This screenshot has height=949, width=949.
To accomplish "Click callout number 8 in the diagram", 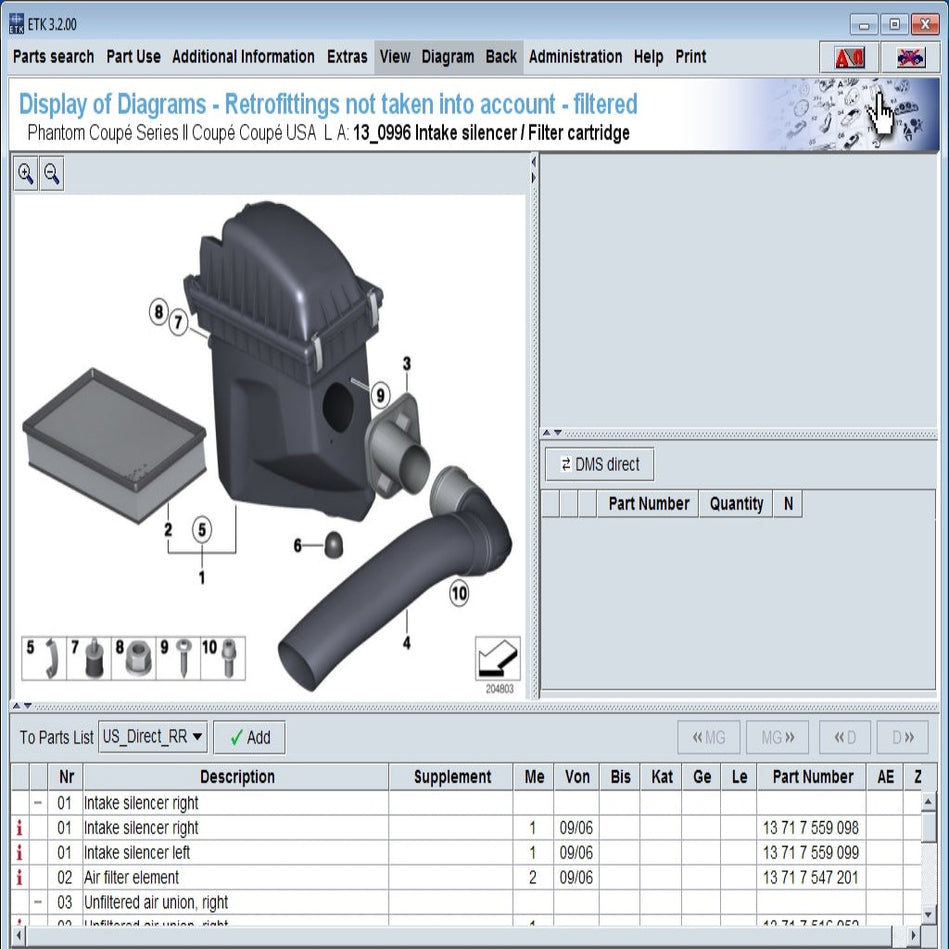I will [159, 312].
